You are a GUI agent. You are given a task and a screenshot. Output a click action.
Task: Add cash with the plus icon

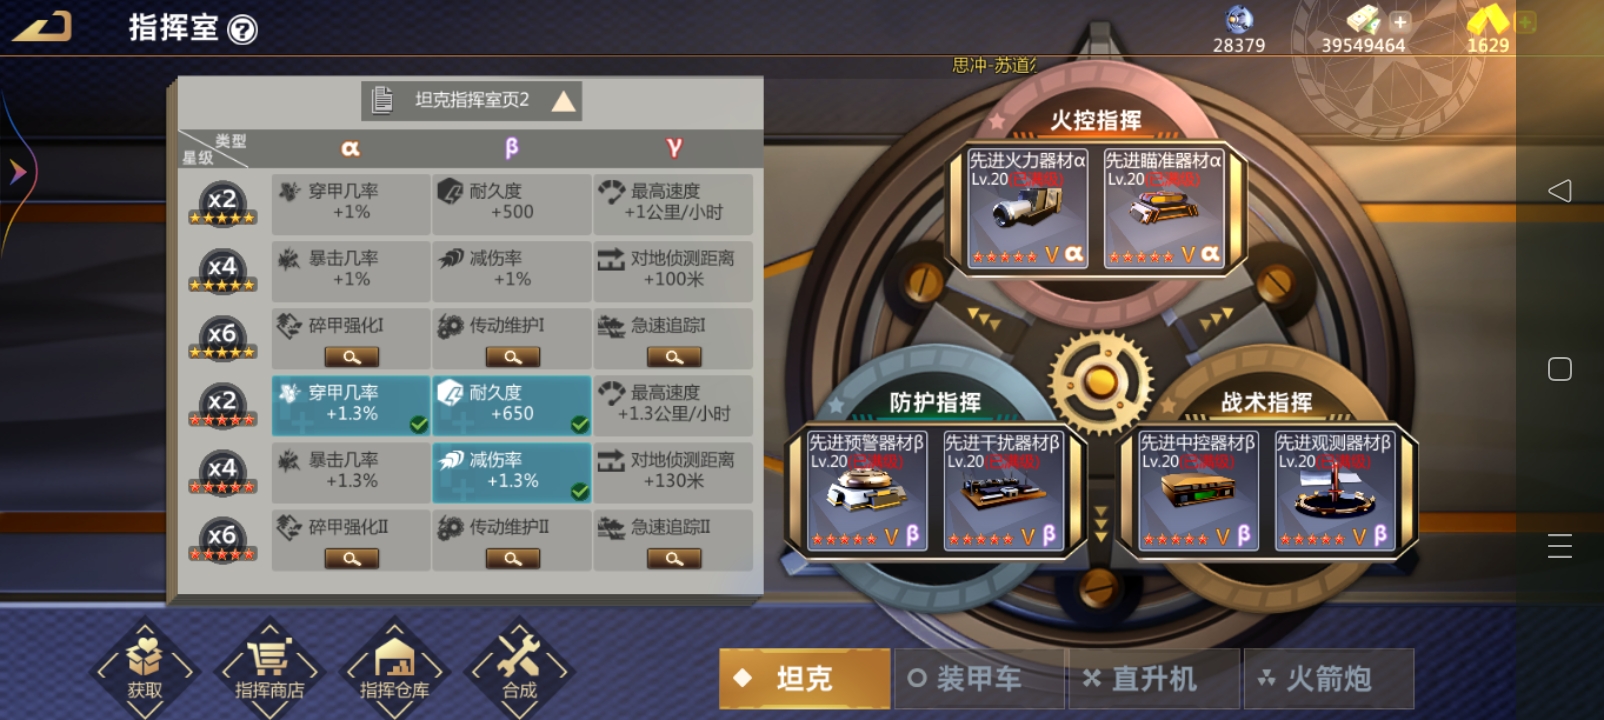click(1399, 21)
